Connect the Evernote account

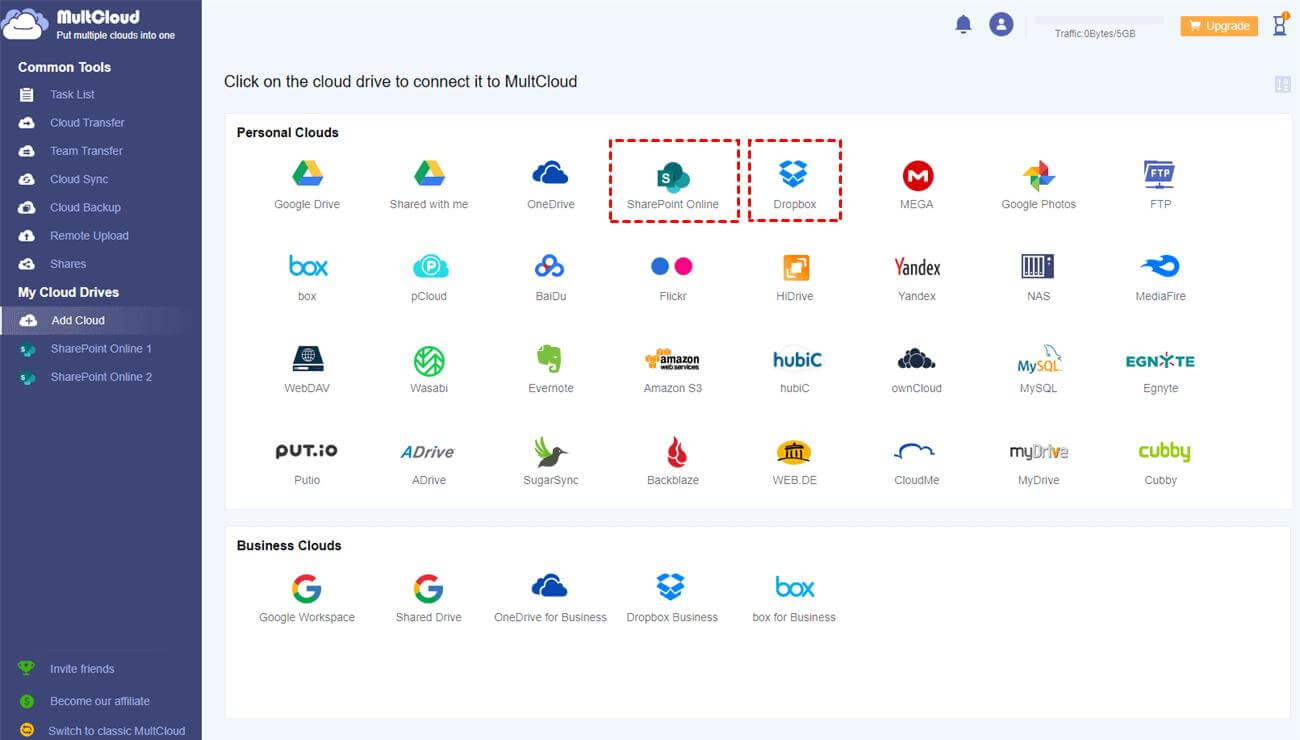point(551,368)
